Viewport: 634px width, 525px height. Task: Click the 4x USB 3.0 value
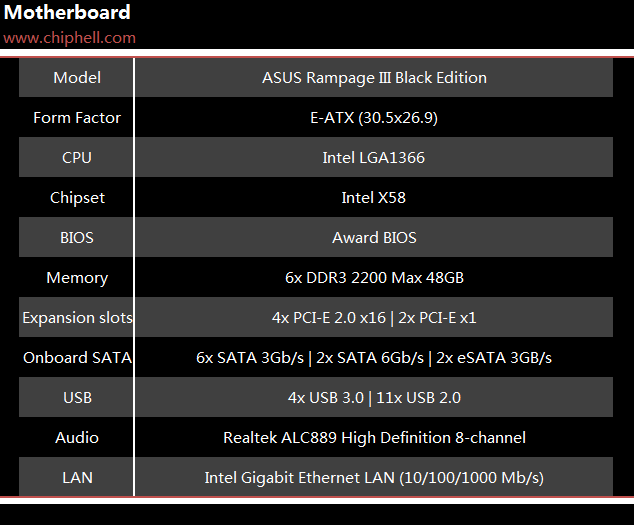326,398
